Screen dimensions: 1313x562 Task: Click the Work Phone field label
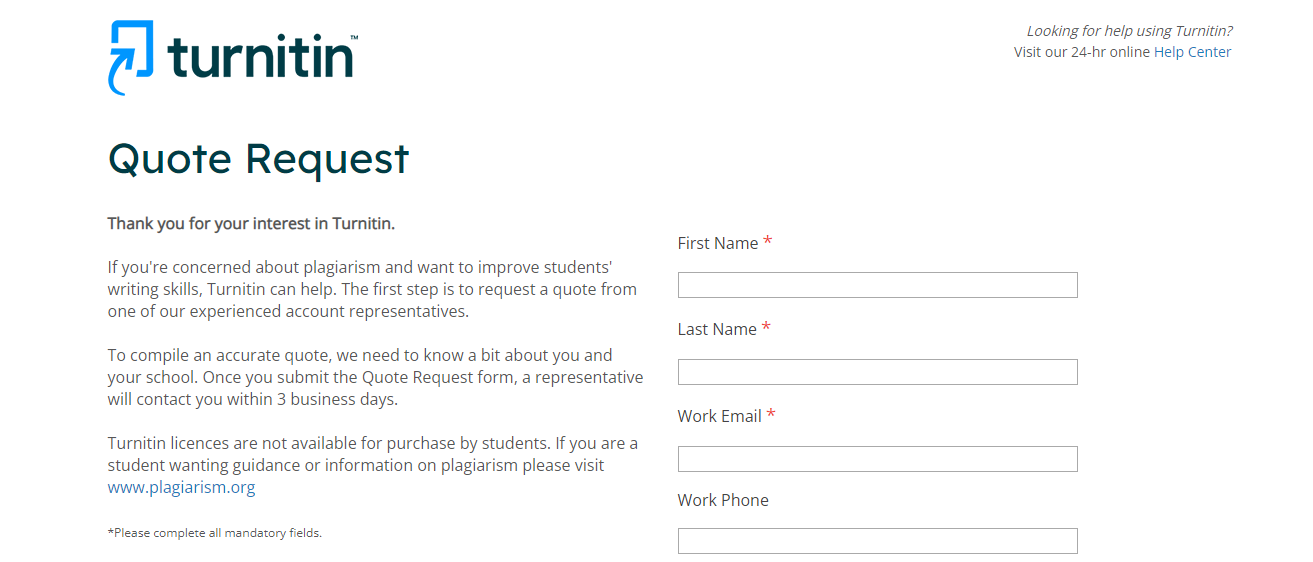[x=723, y=500]
